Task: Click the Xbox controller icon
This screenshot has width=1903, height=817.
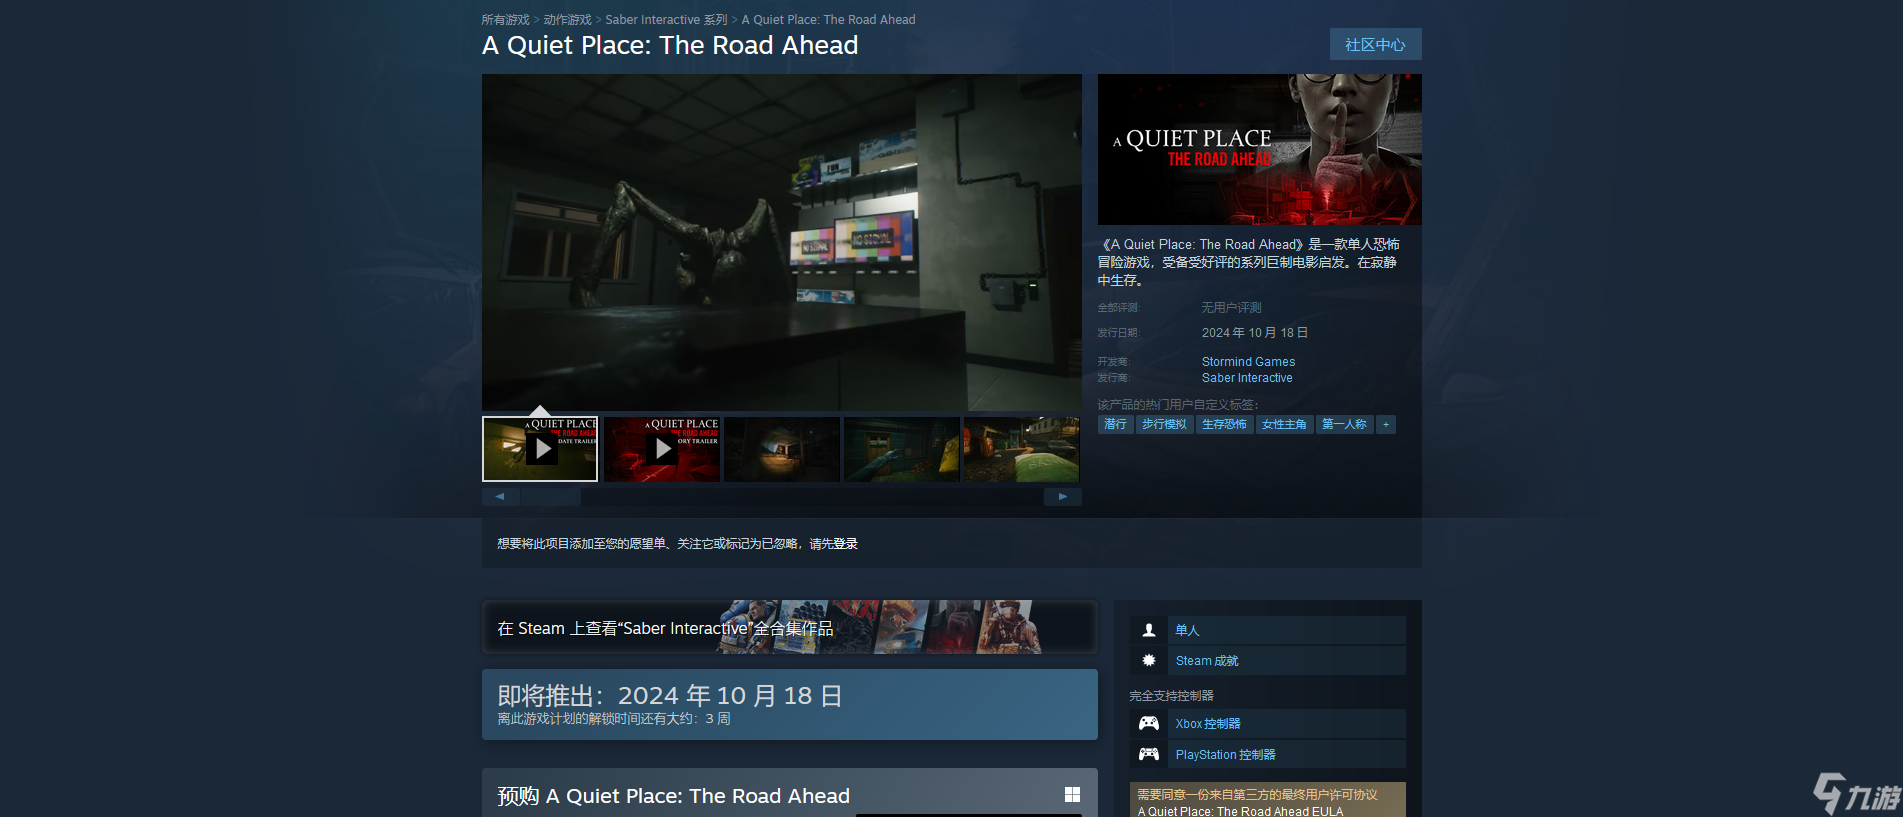Action: tap(1149, 724)
